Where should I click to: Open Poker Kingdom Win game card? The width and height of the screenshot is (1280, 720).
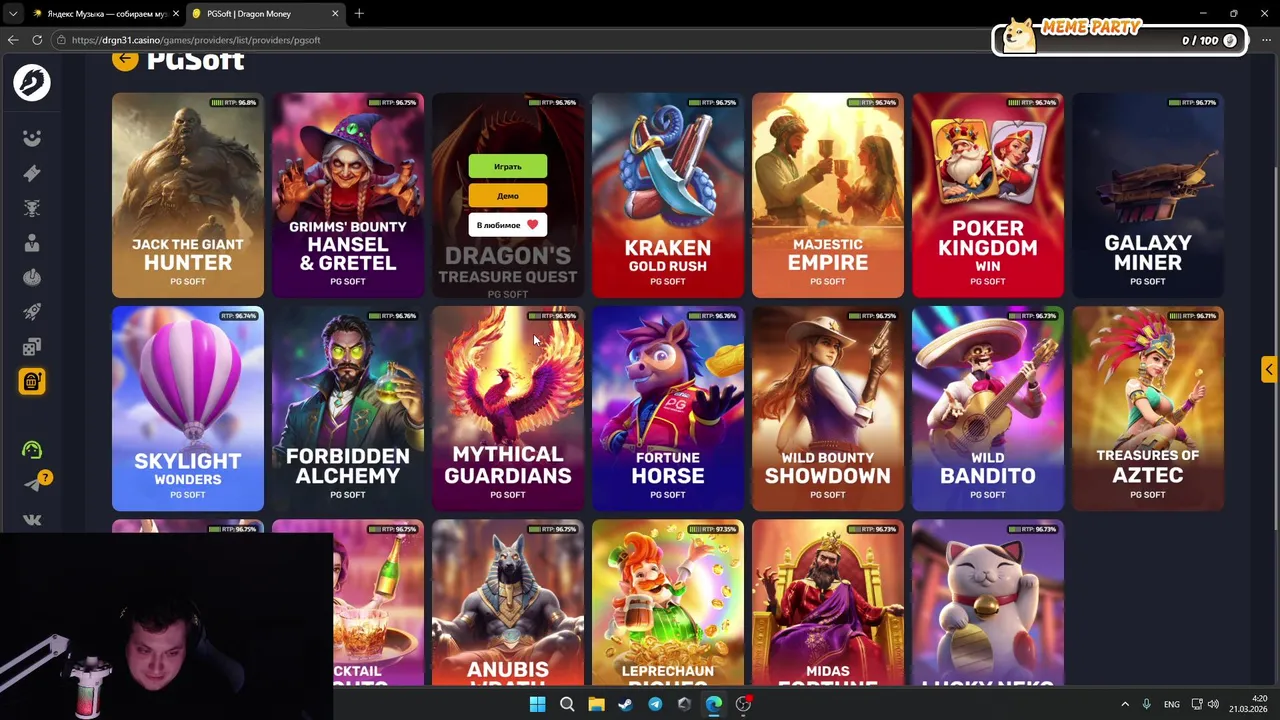pos(988,196)
